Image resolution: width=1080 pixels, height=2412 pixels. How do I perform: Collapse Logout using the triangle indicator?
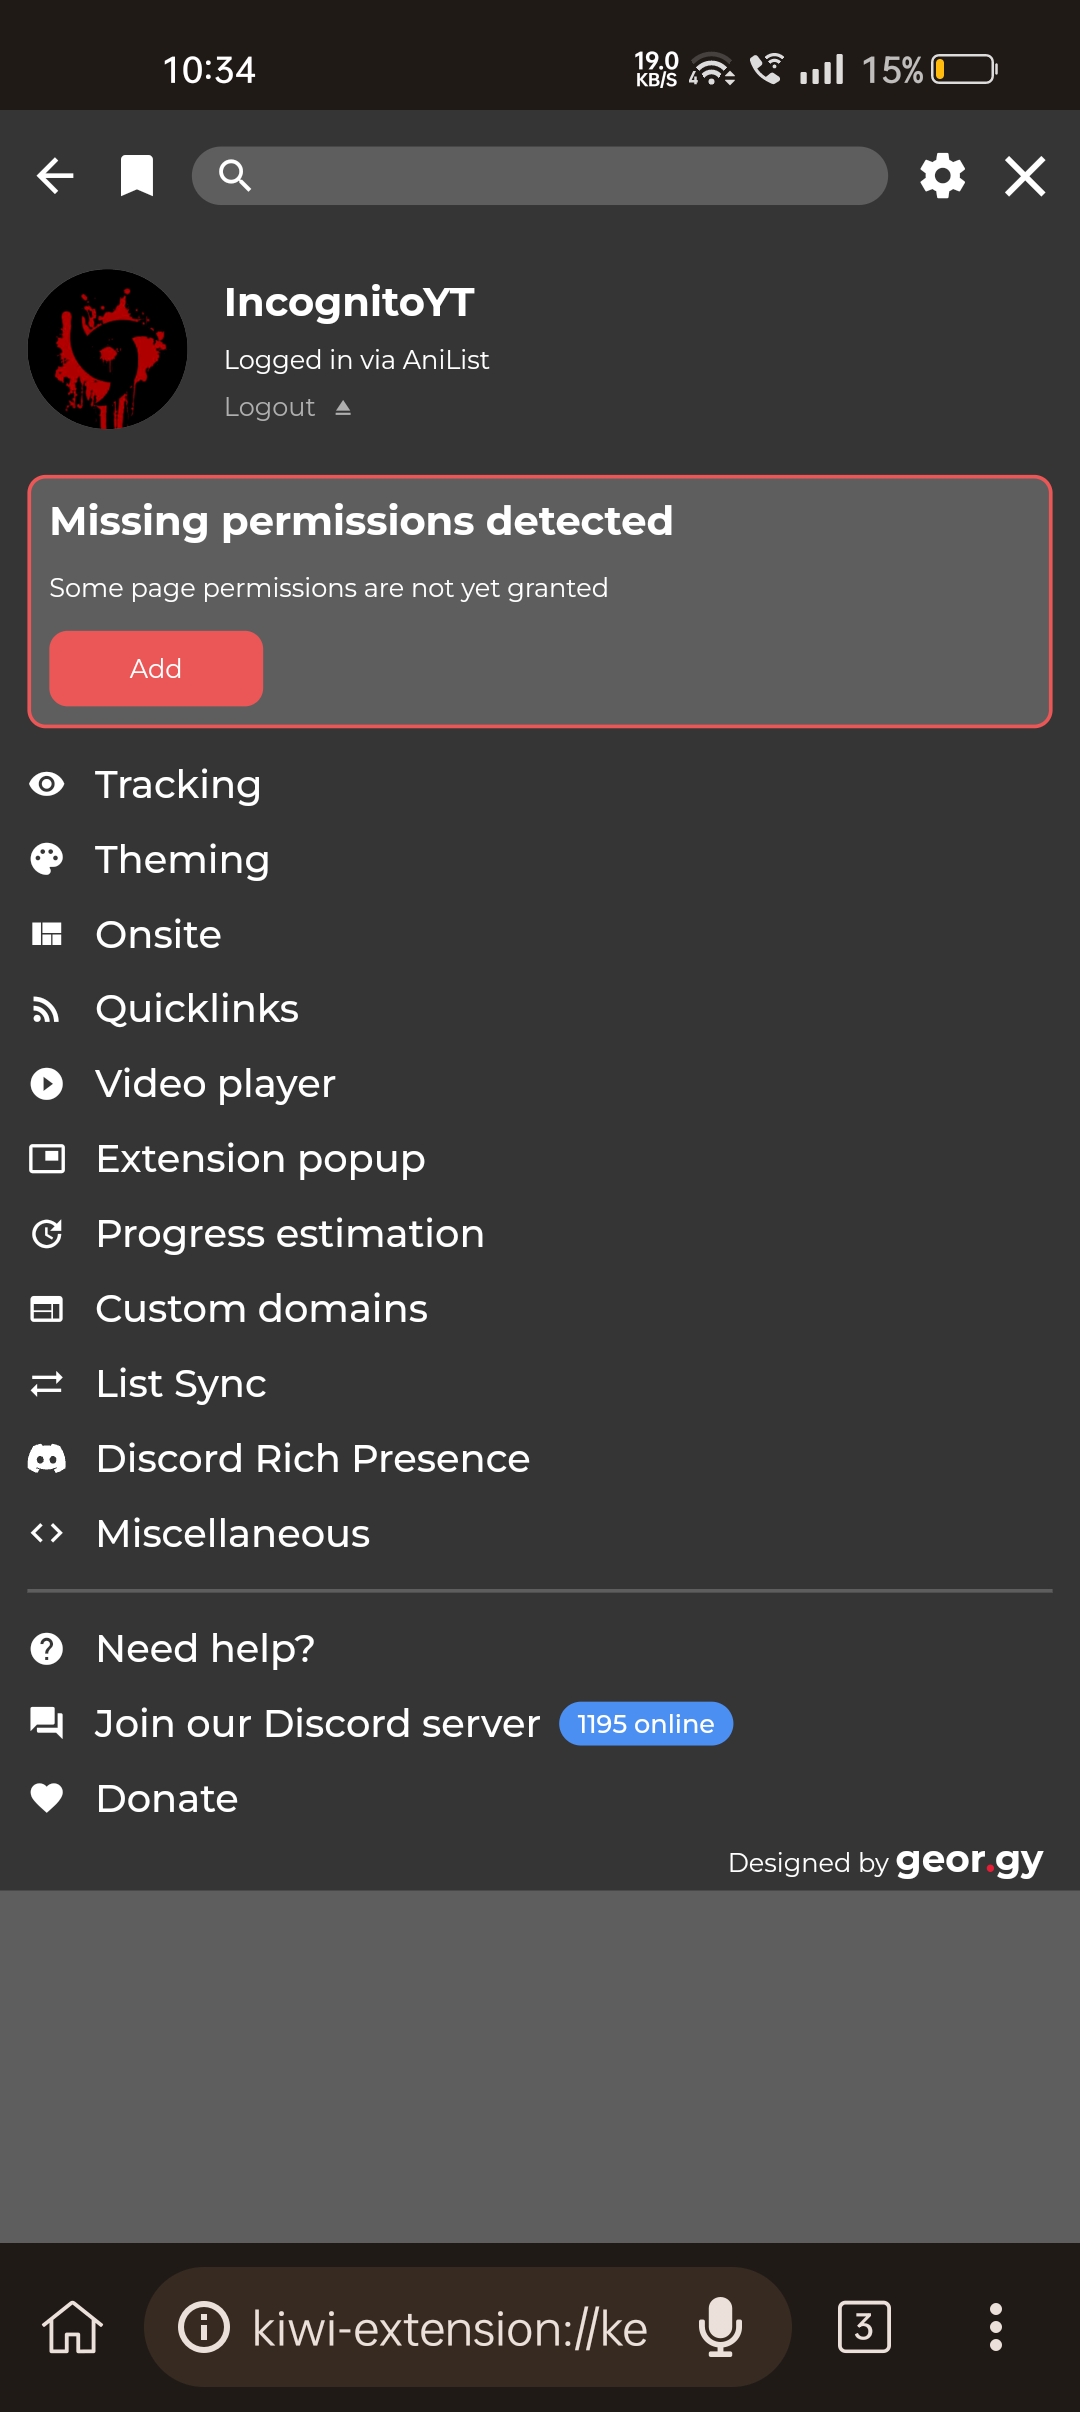[344, 406]
